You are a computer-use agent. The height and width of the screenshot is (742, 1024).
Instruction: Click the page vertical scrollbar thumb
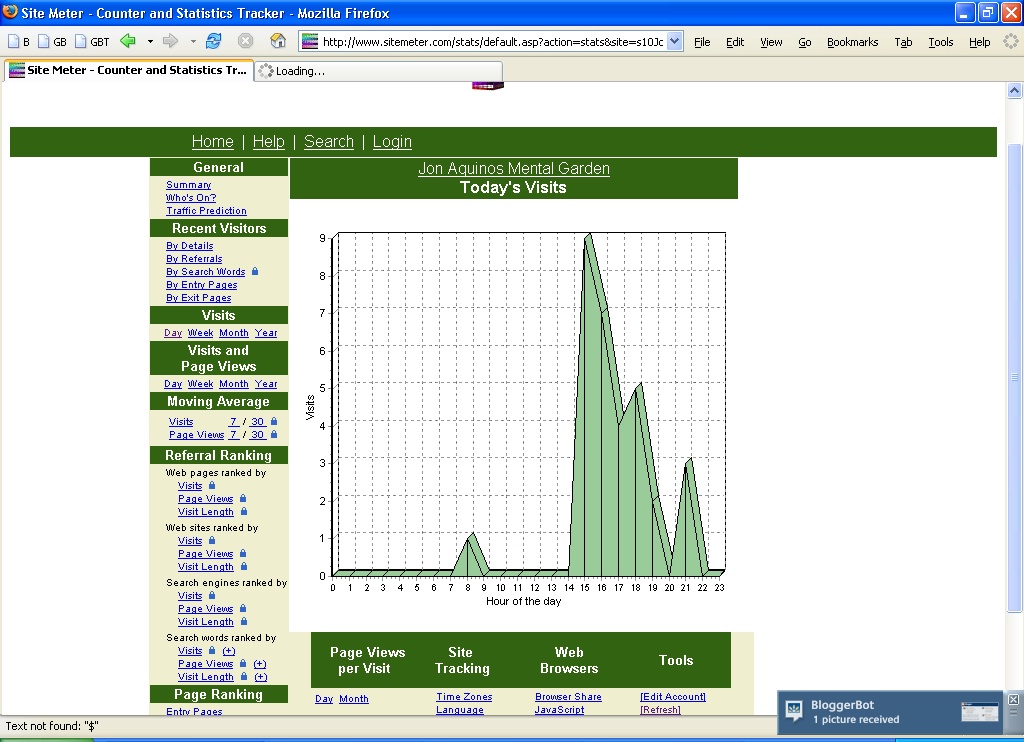[1014, 378]
